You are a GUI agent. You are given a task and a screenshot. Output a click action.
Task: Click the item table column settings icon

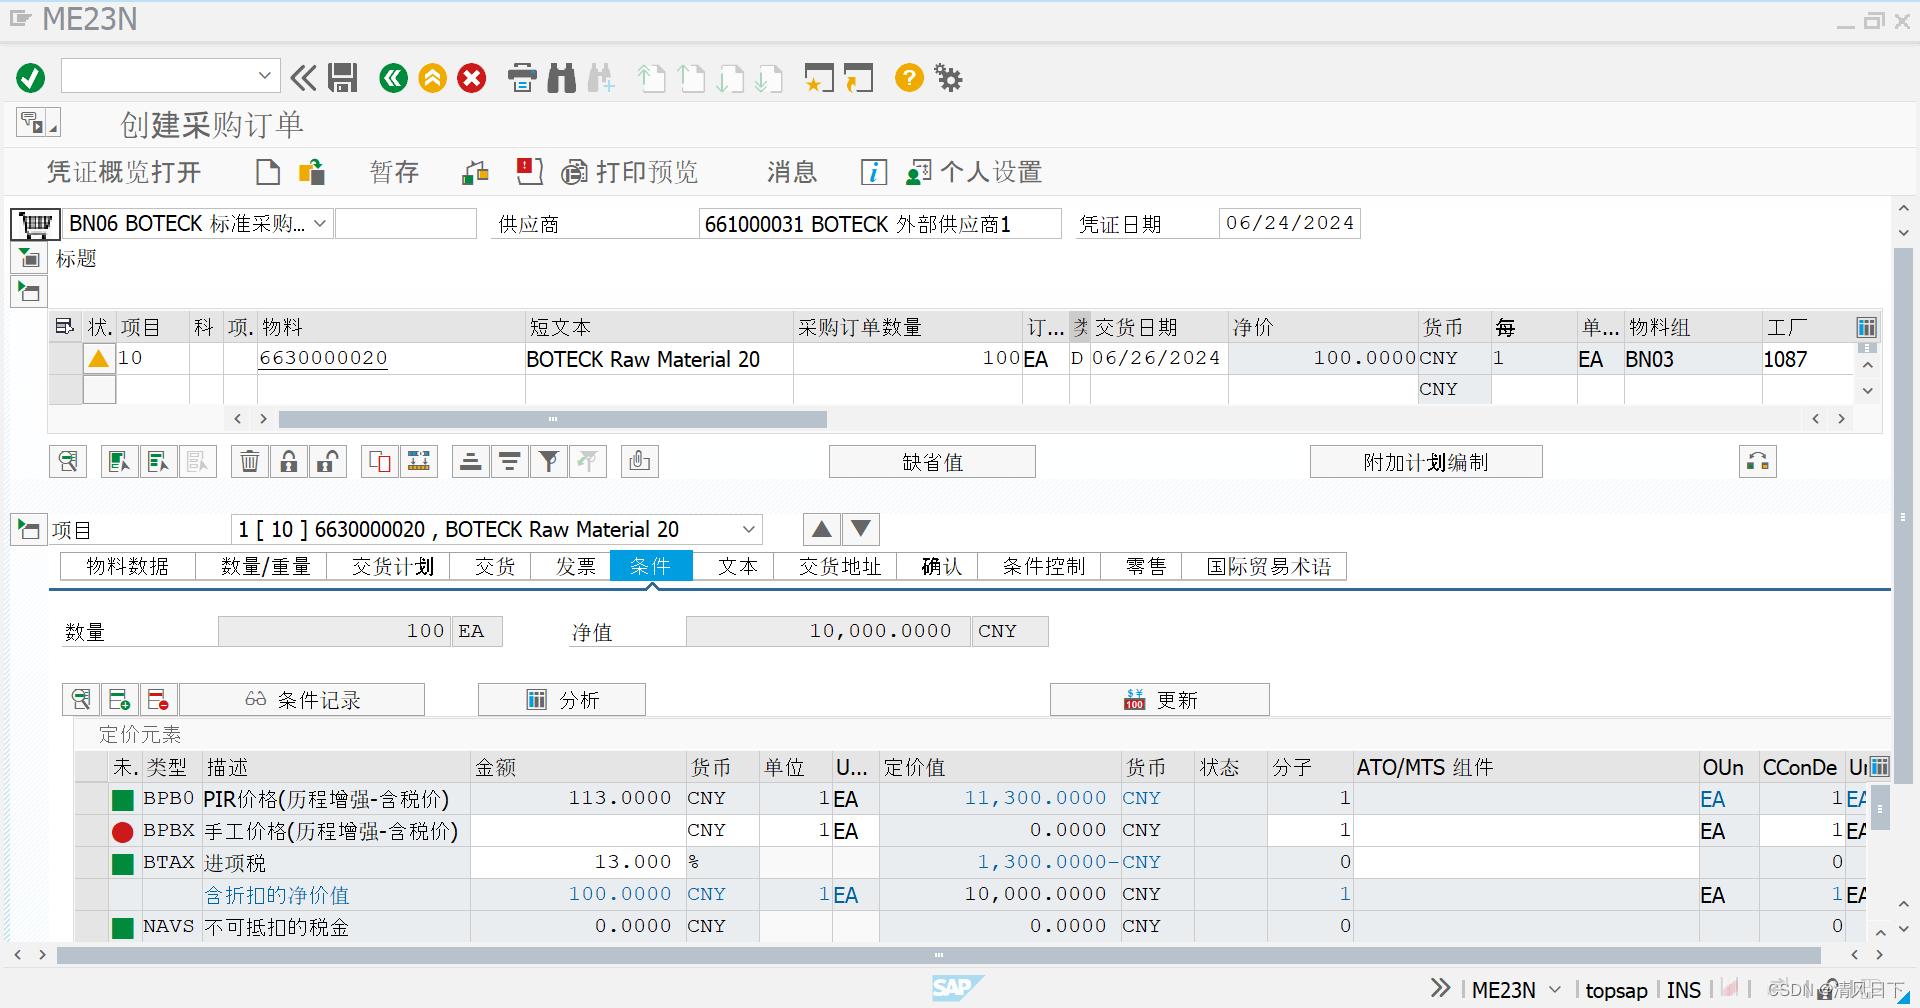[1866, 327]
